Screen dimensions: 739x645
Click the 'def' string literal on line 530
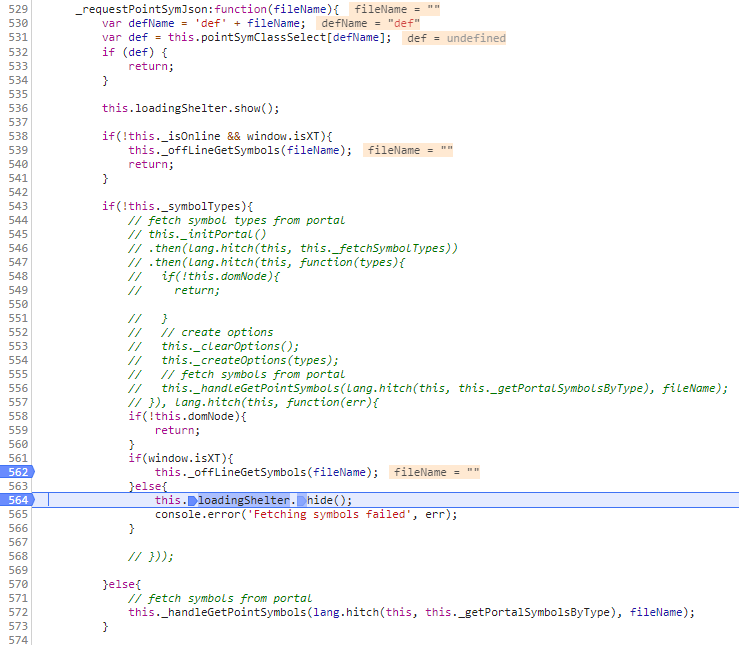pyautogui.click(x=210, y=23)
